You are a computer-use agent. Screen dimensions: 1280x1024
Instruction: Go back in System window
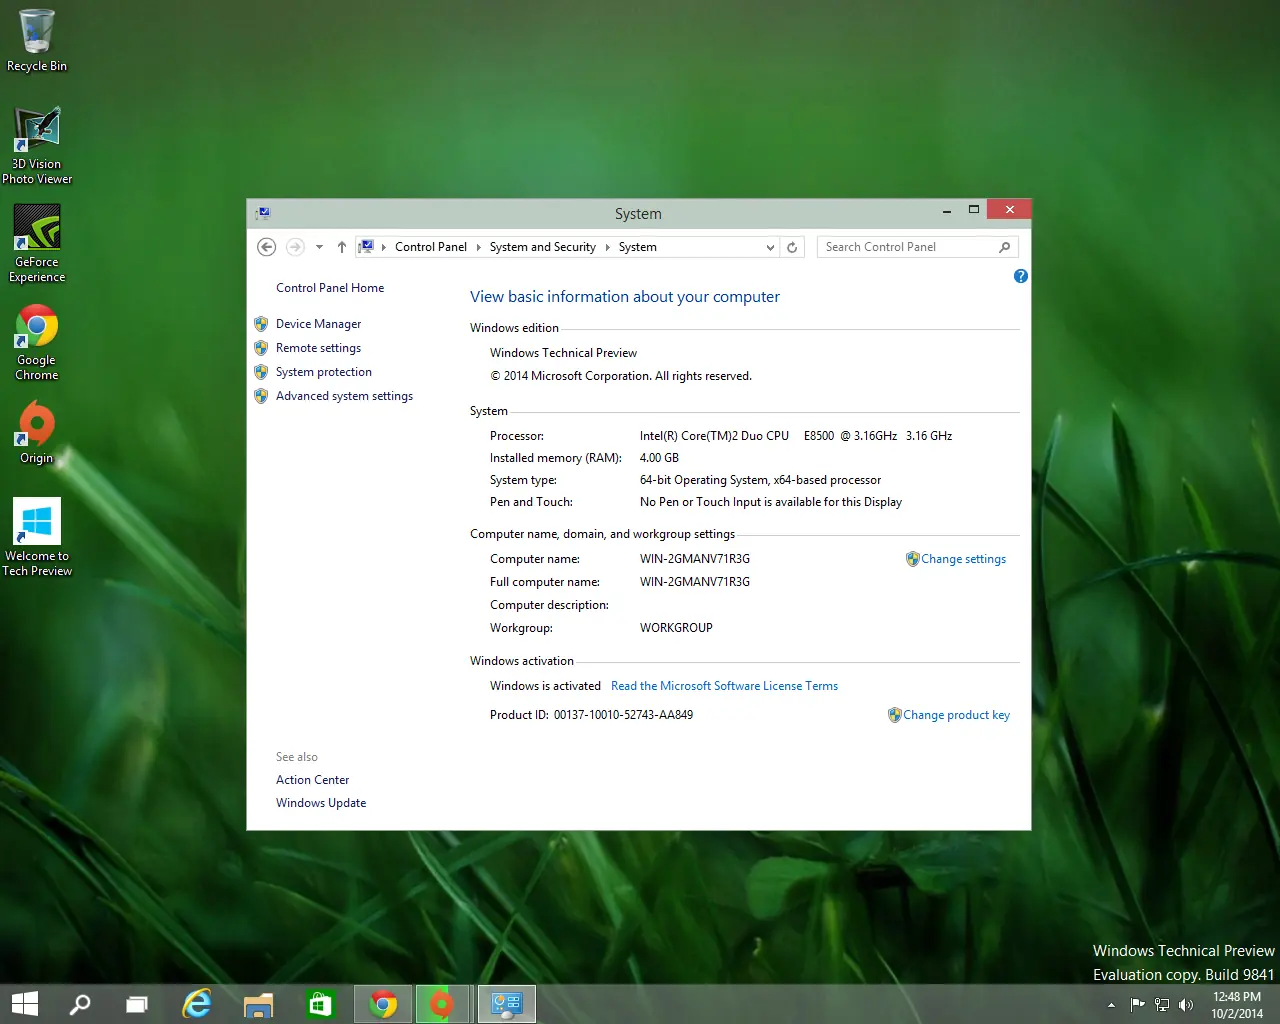point(266,247)
